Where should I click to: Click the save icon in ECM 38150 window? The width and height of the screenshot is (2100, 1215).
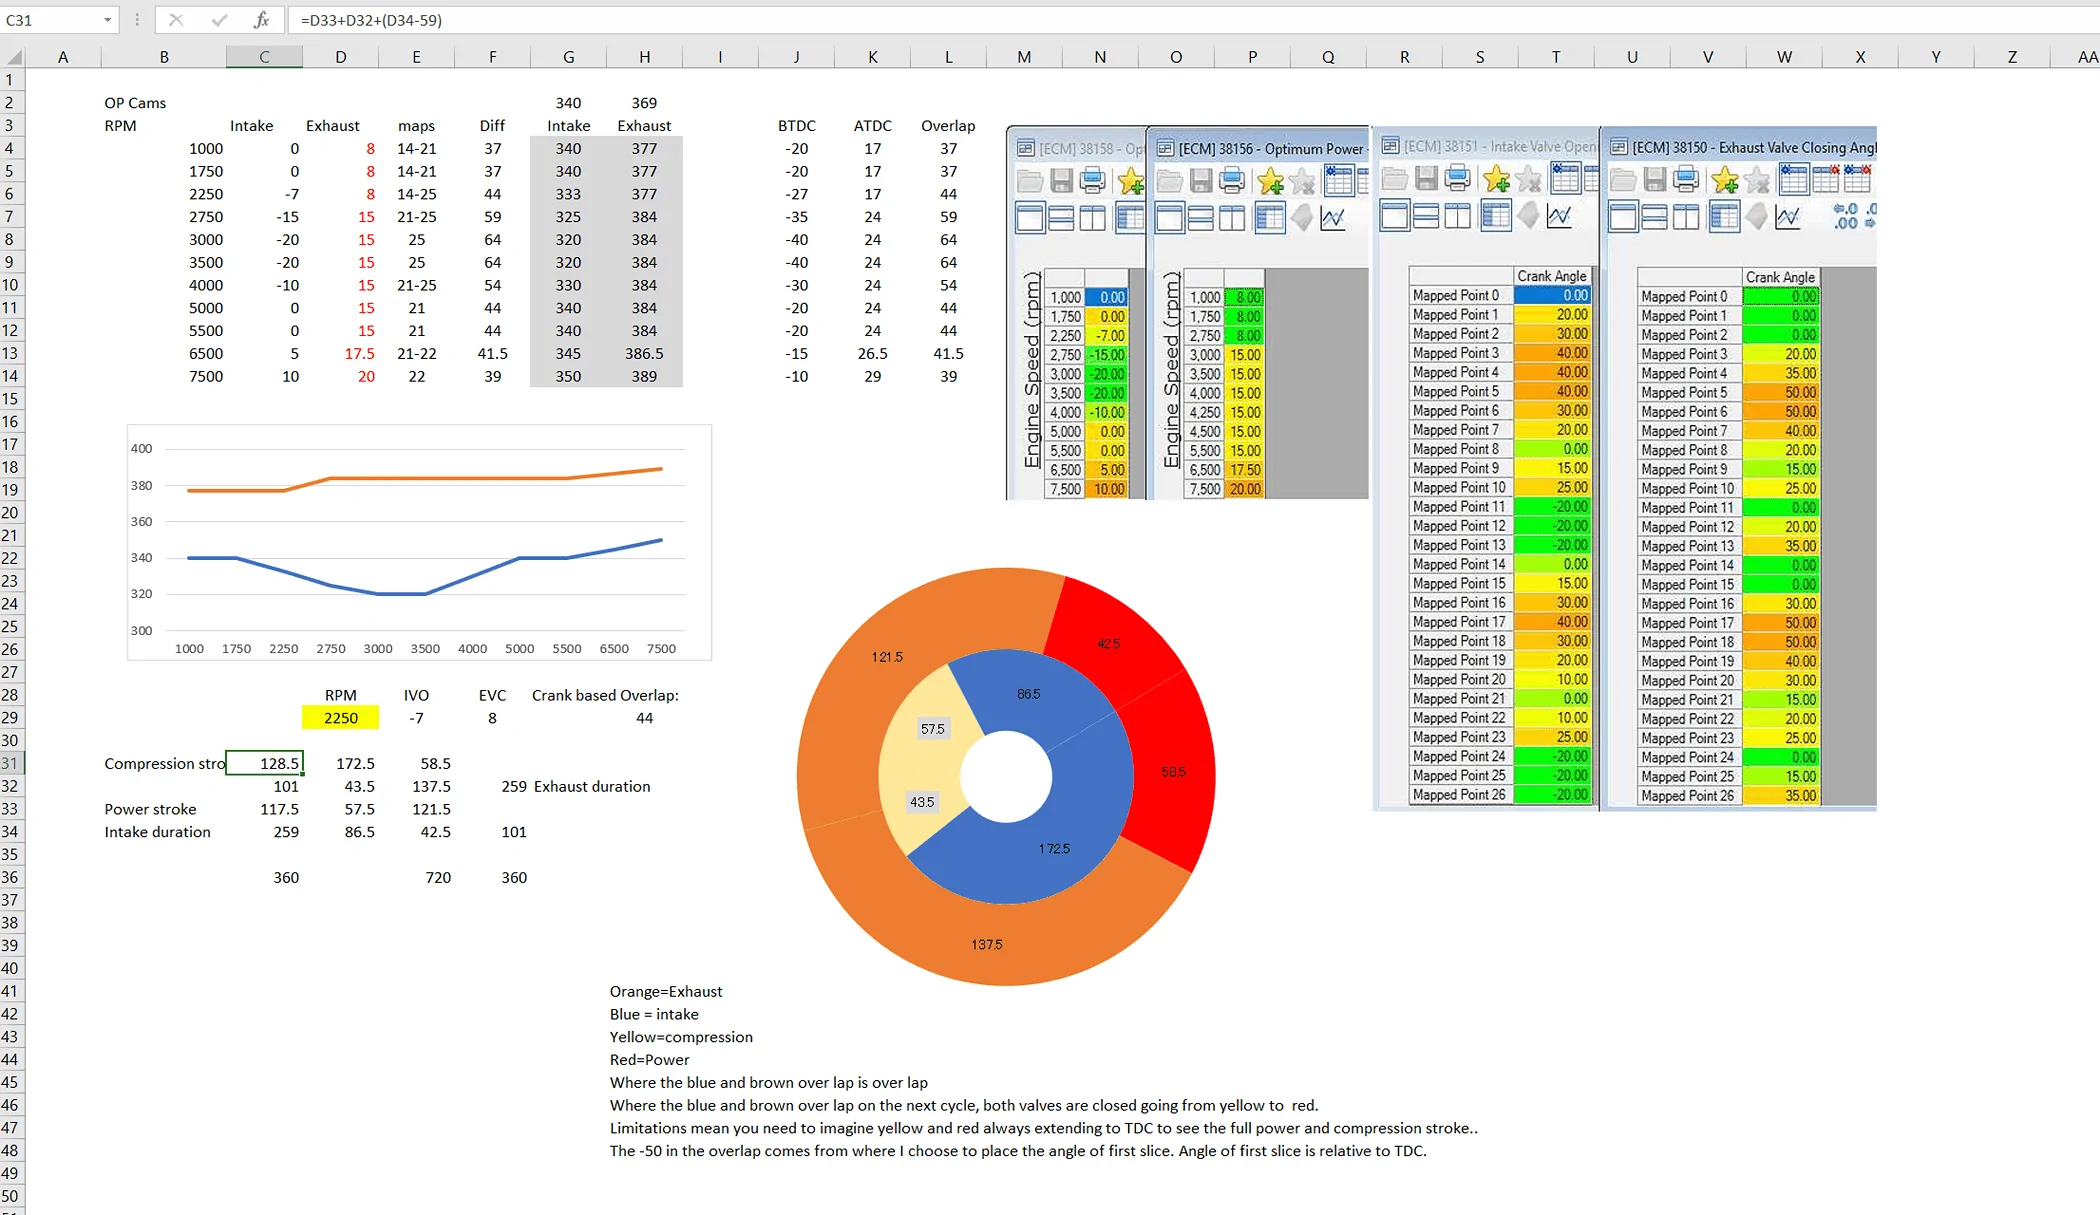point(1655,180)
